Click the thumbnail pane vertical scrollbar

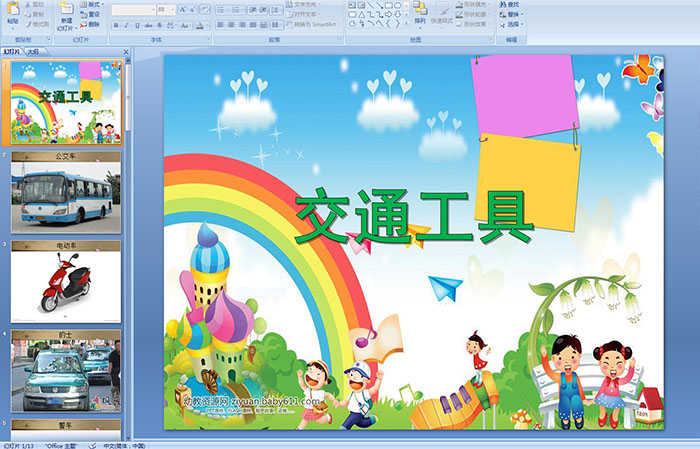click(x=128, y=249)
